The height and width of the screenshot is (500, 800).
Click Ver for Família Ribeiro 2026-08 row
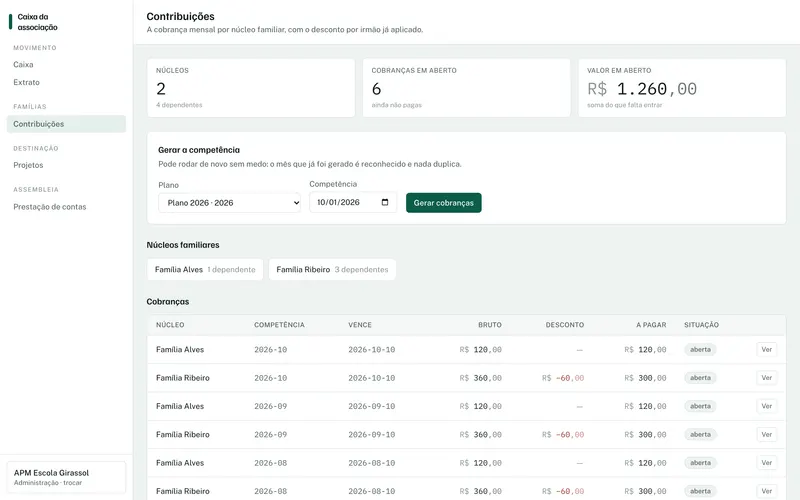click(766, 491)
